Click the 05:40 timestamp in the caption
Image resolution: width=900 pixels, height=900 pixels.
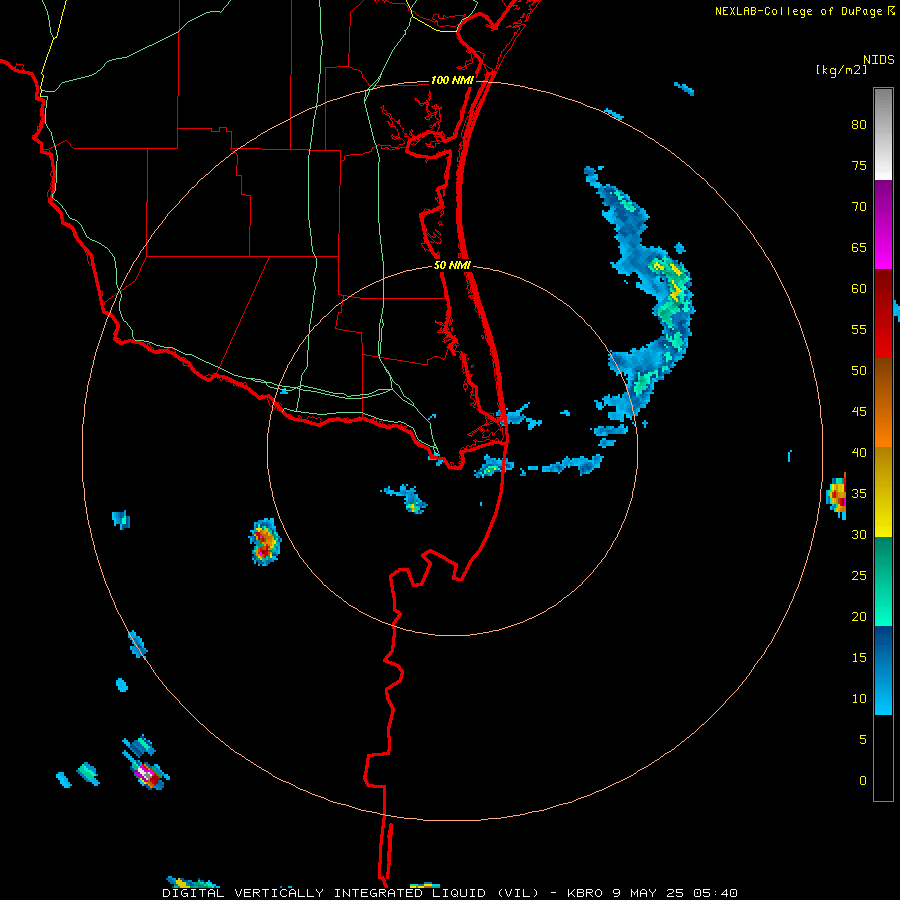tap(715, 893)
